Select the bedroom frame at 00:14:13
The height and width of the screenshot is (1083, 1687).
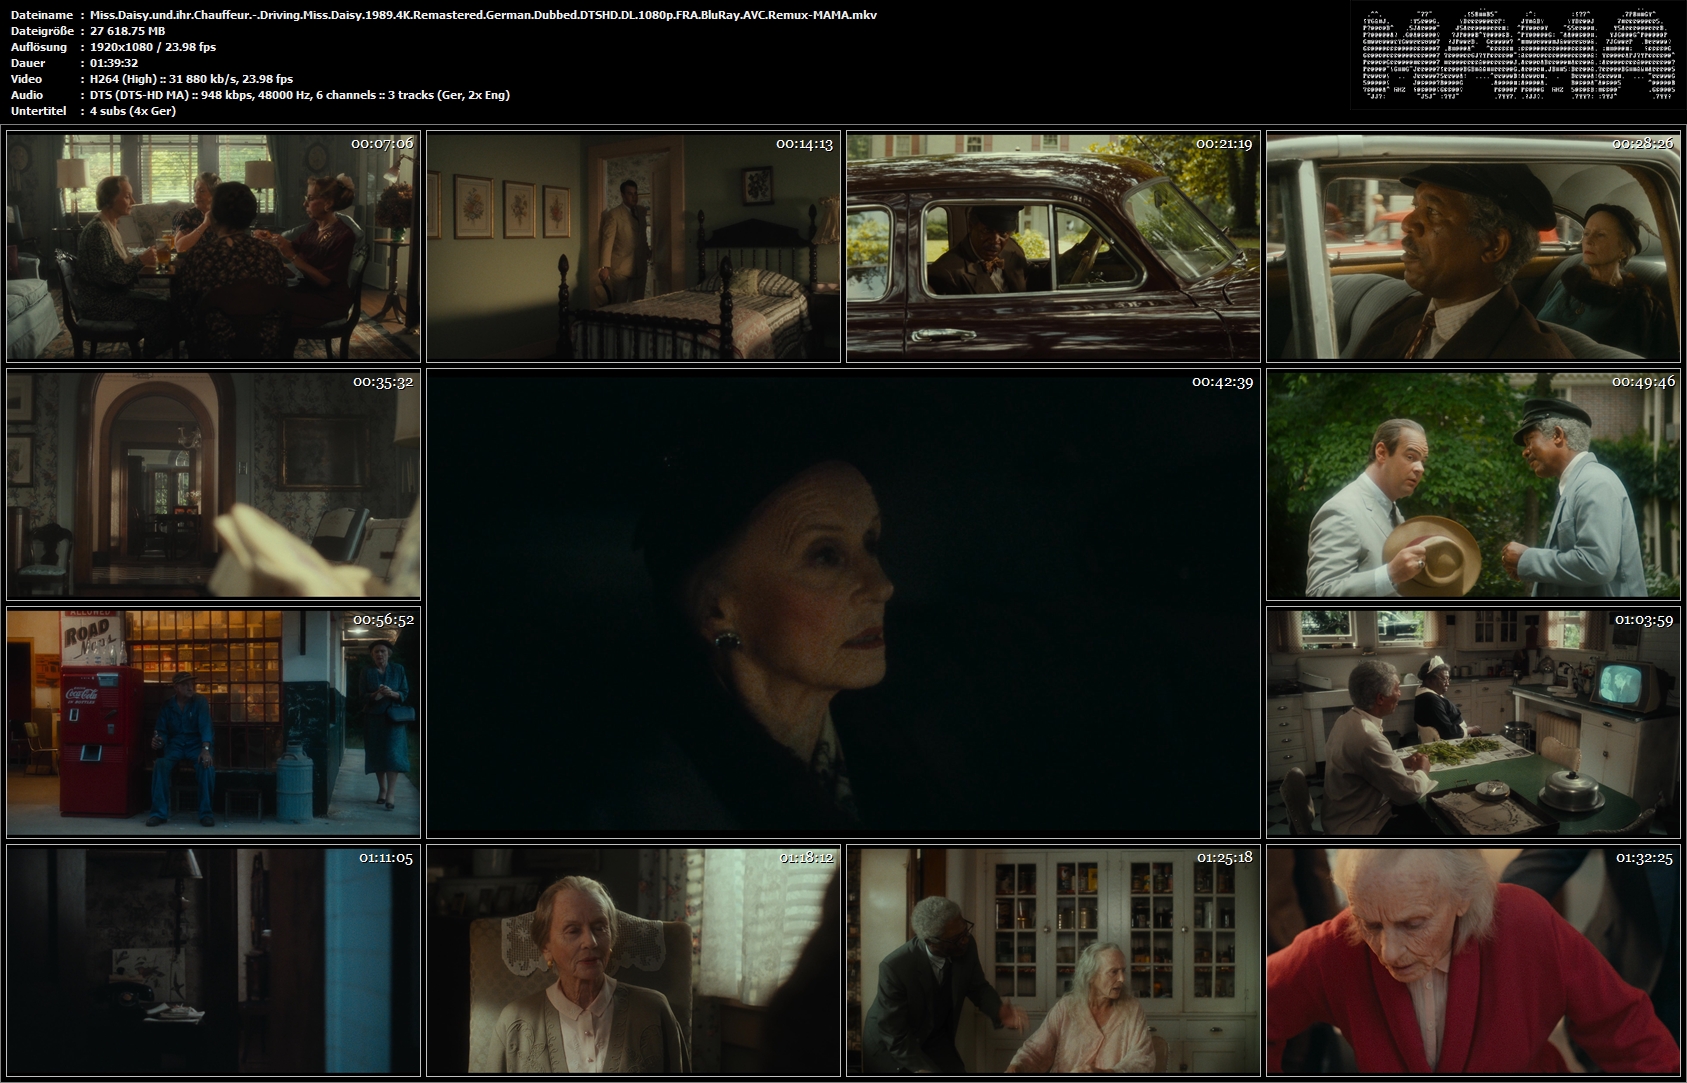click(633, 246)
